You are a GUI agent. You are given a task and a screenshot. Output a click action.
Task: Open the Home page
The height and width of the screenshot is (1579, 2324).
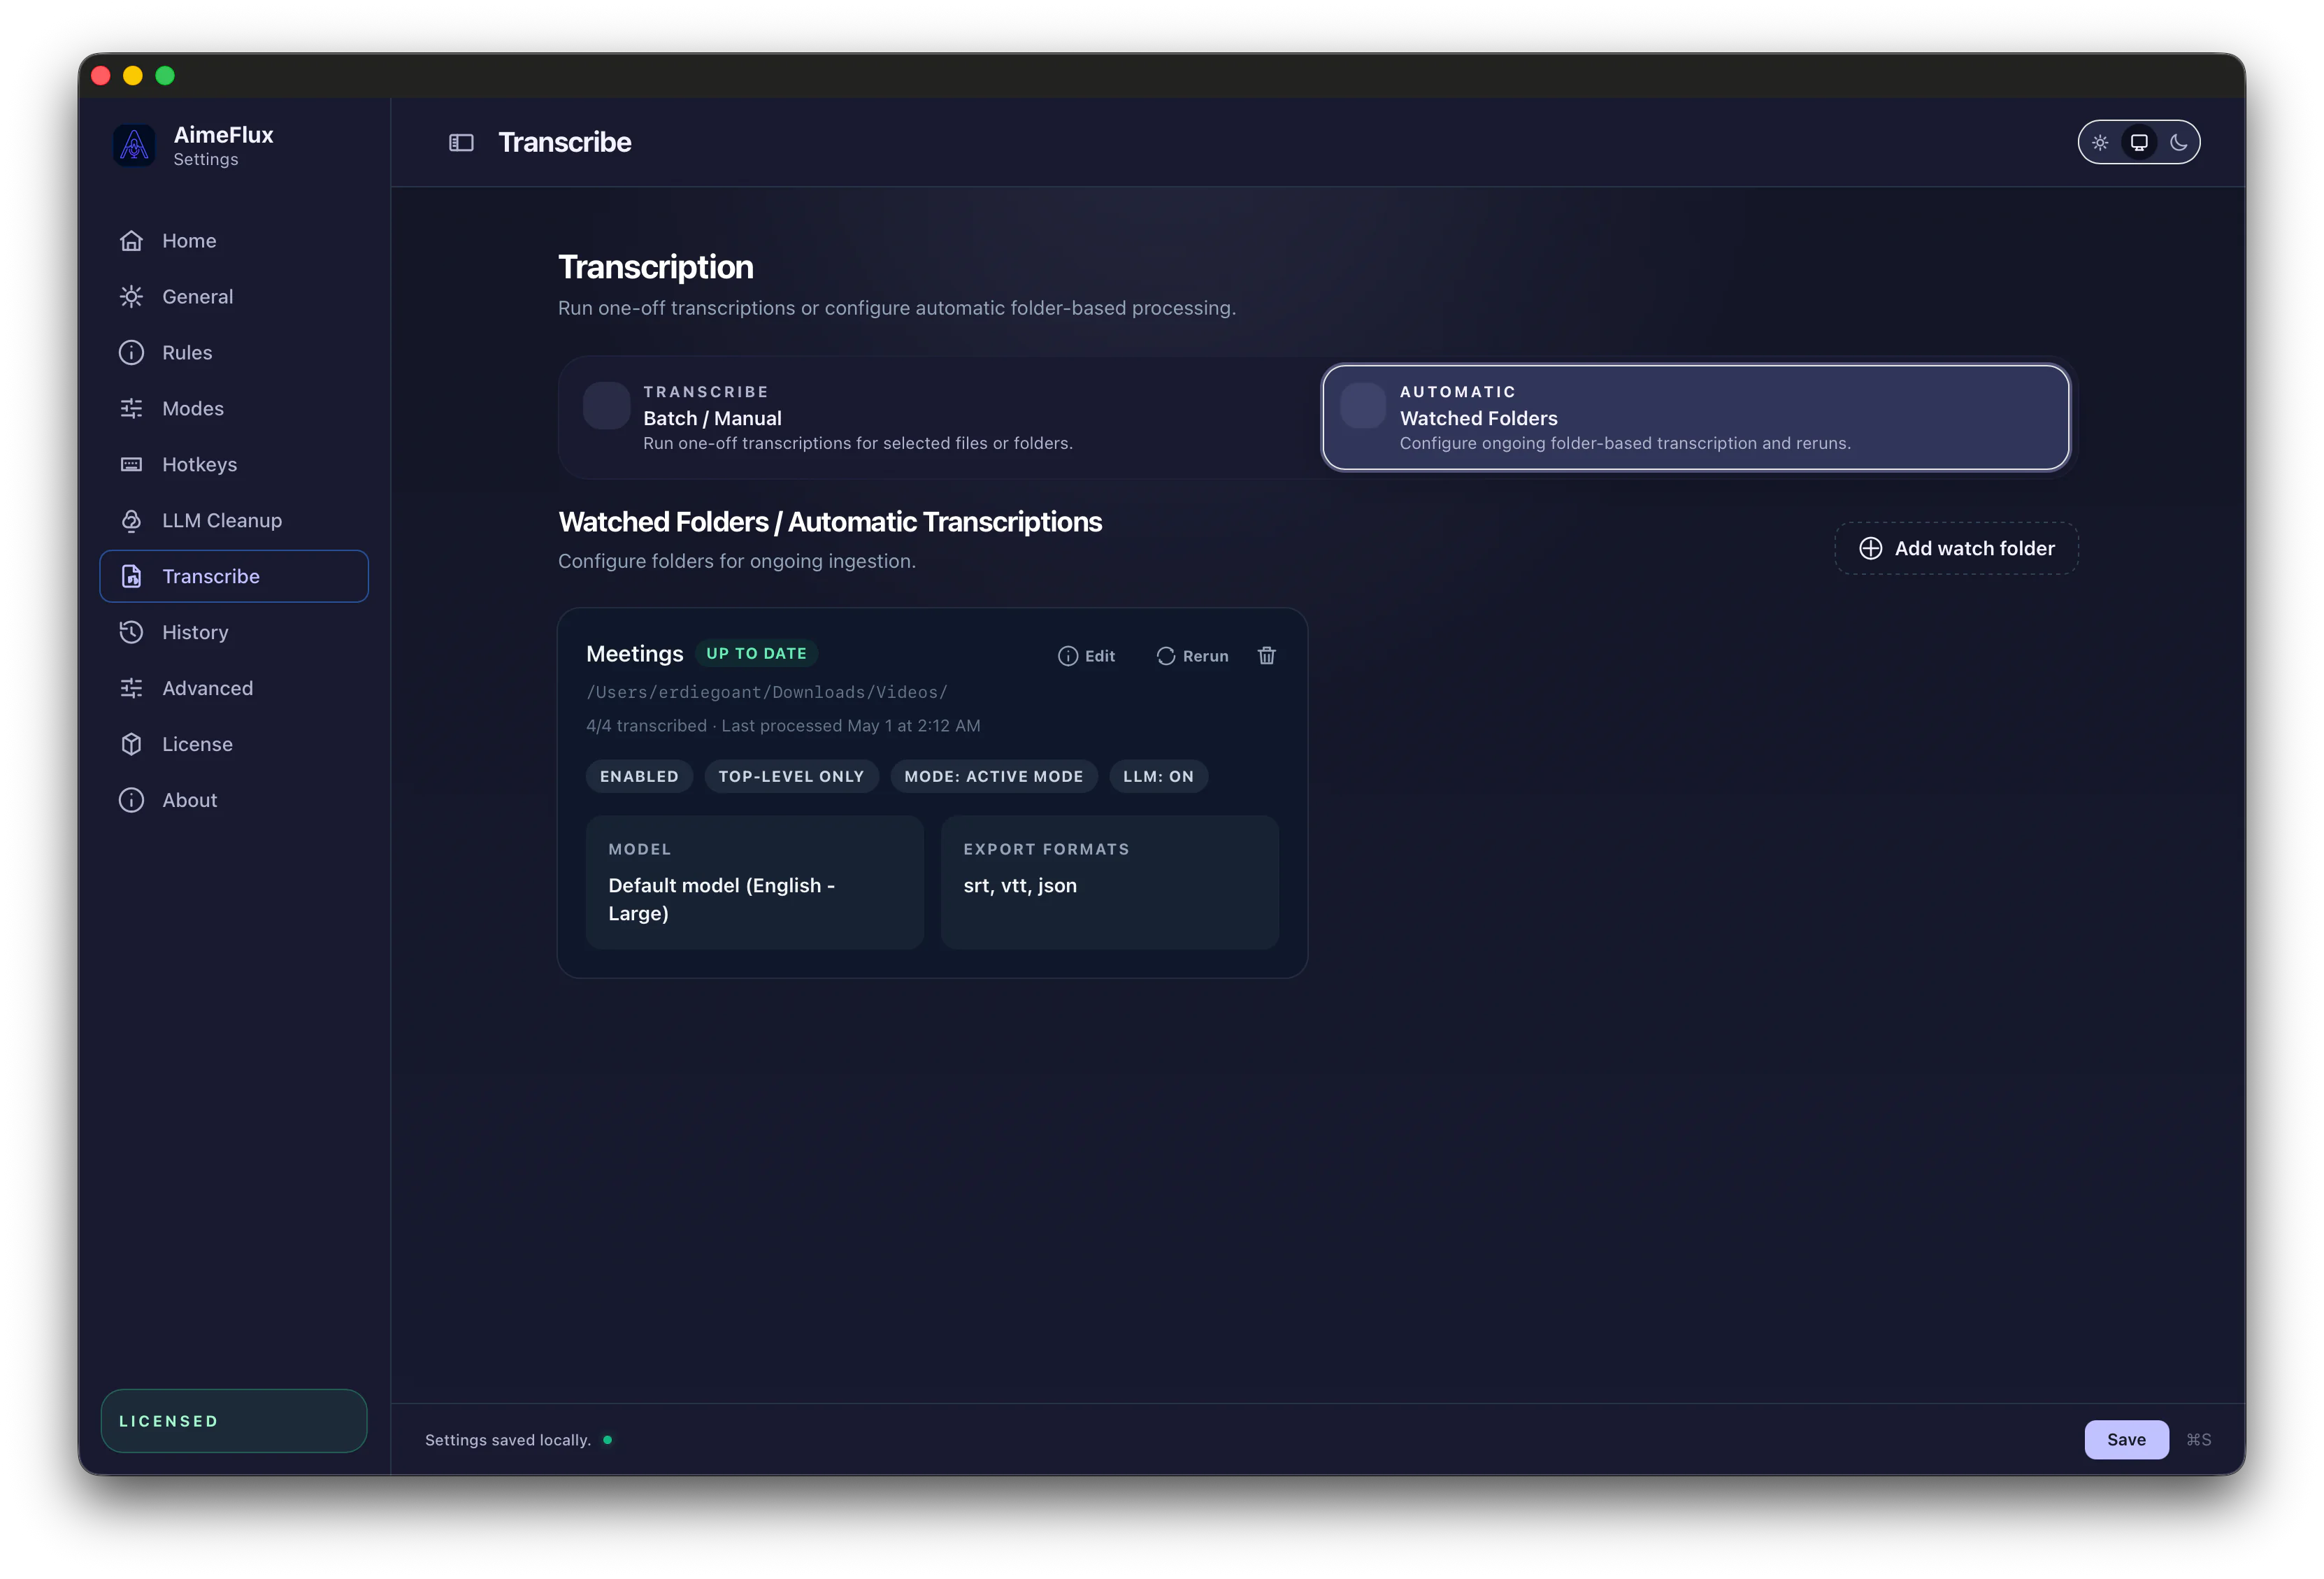click(234, 241)
